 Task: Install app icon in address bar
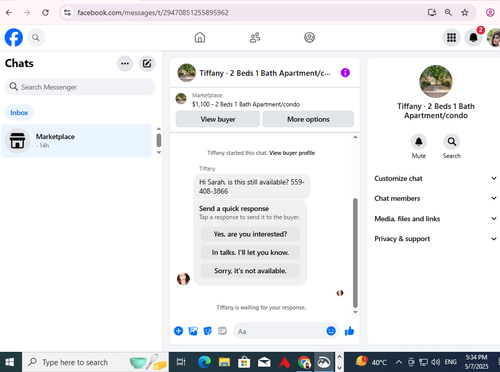tap(432, 13)
